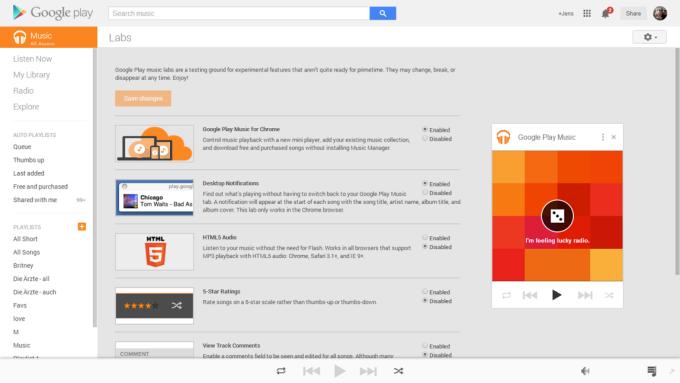Go to previous track in bottom bar
Viewport: 680px width, 383px height.
tap(311, 371)
